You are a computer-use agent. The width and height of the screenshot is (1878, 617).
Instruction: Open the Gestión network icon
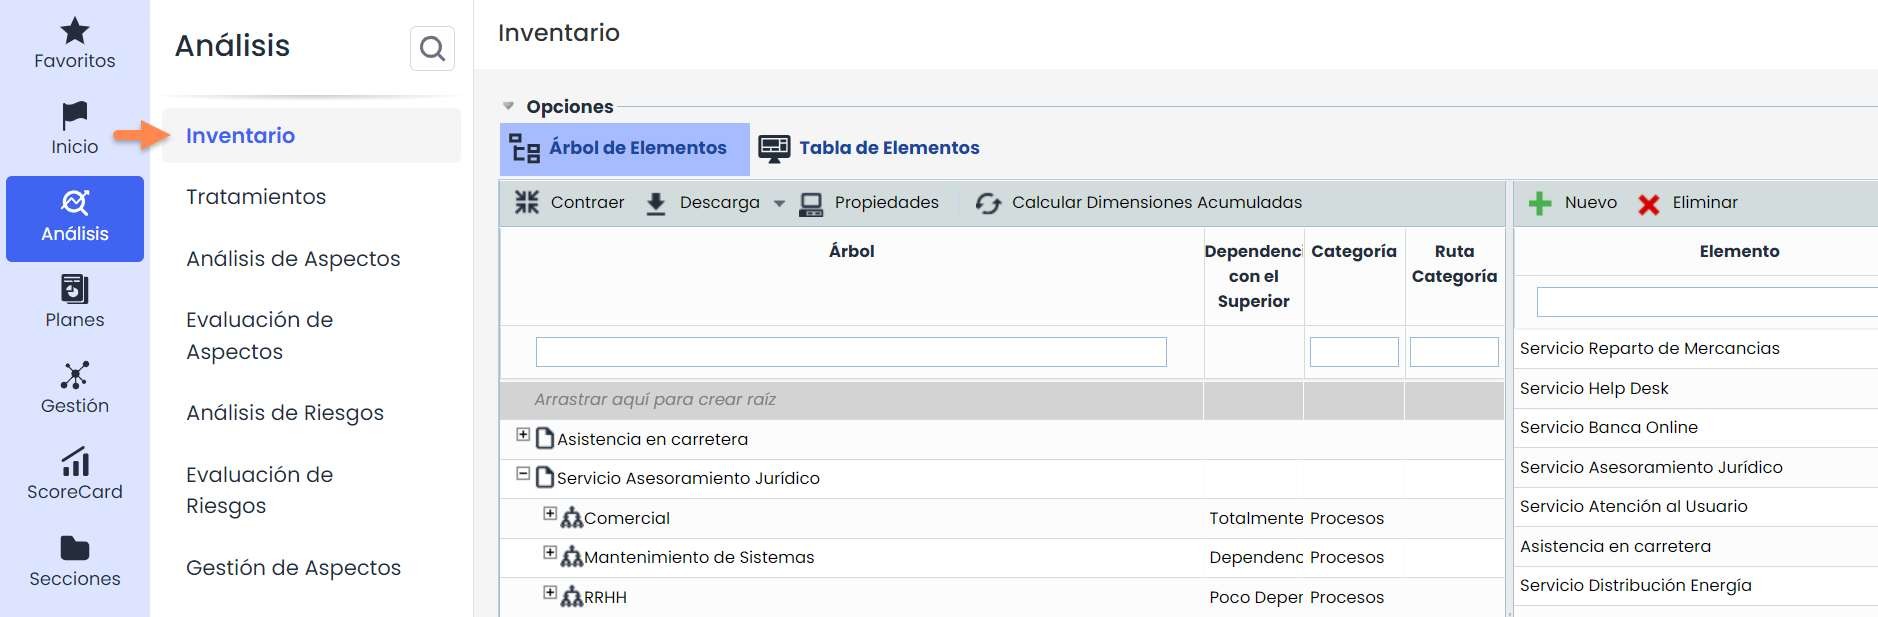(x=75, y=375)
